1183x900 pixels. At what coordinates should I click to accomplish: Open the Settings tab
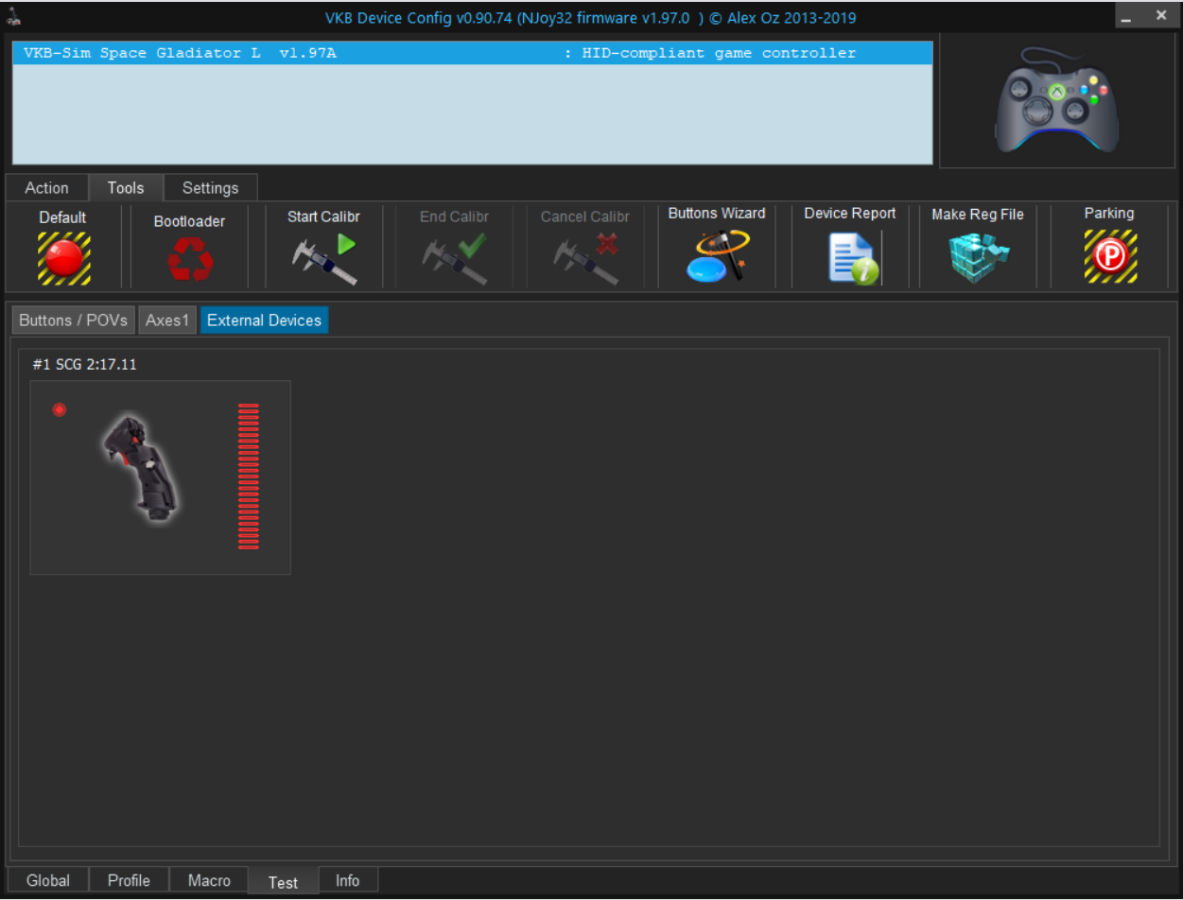tap(210, 188)
